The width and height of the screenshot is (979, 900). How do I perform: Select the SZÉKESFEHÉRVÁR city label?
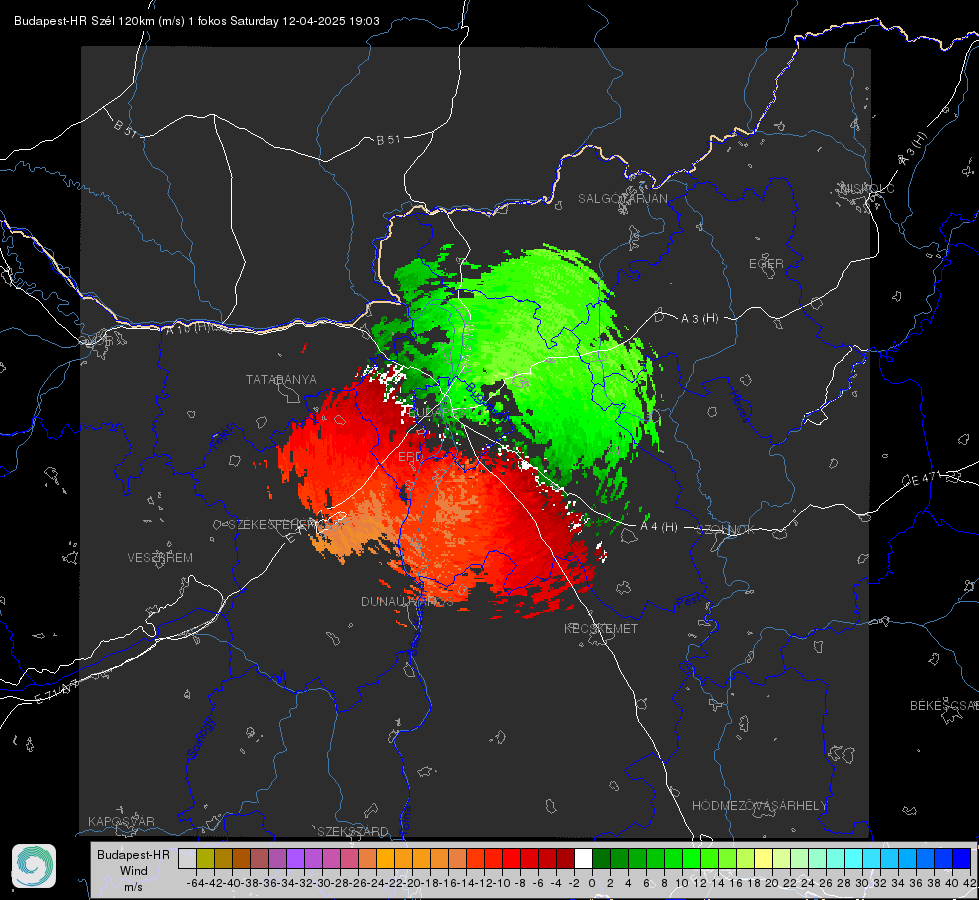287,525
